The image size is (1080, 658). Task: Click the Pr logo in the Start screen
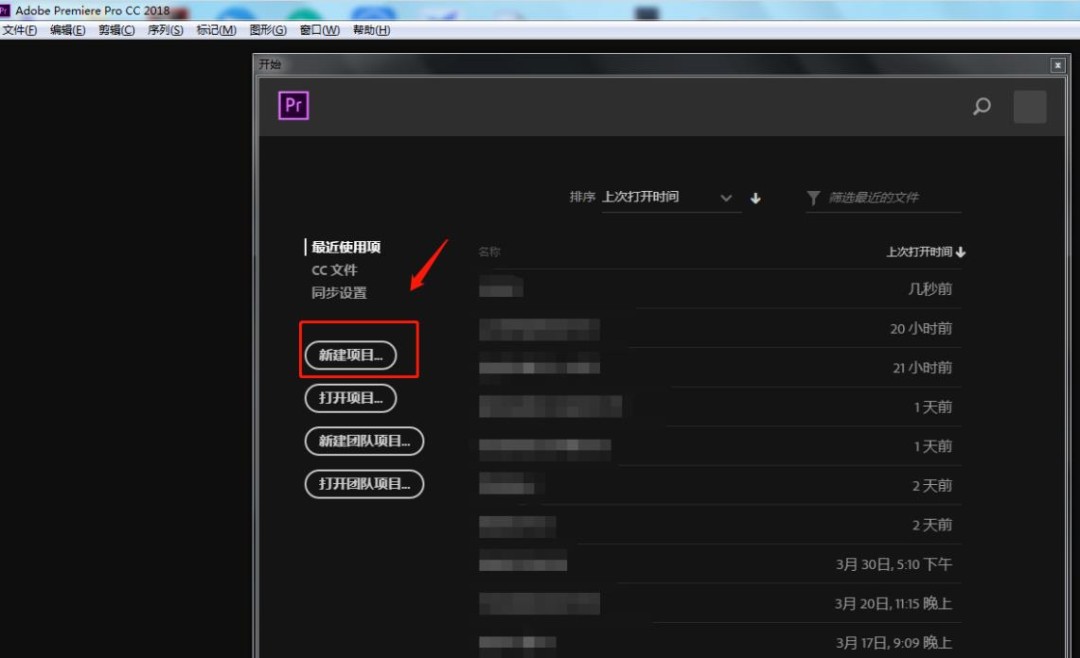click(292, 105)
